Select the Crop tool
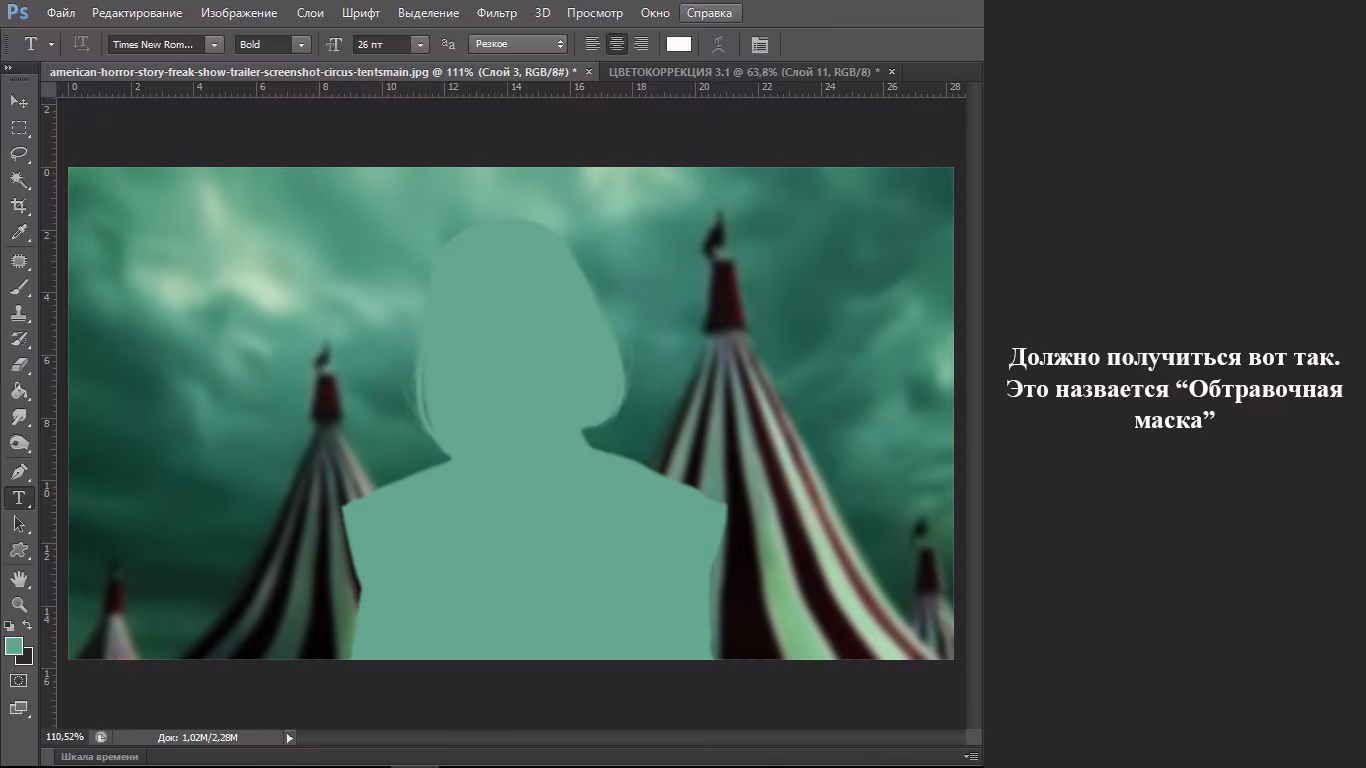1366x768 pixels. (x=19, y=206)
